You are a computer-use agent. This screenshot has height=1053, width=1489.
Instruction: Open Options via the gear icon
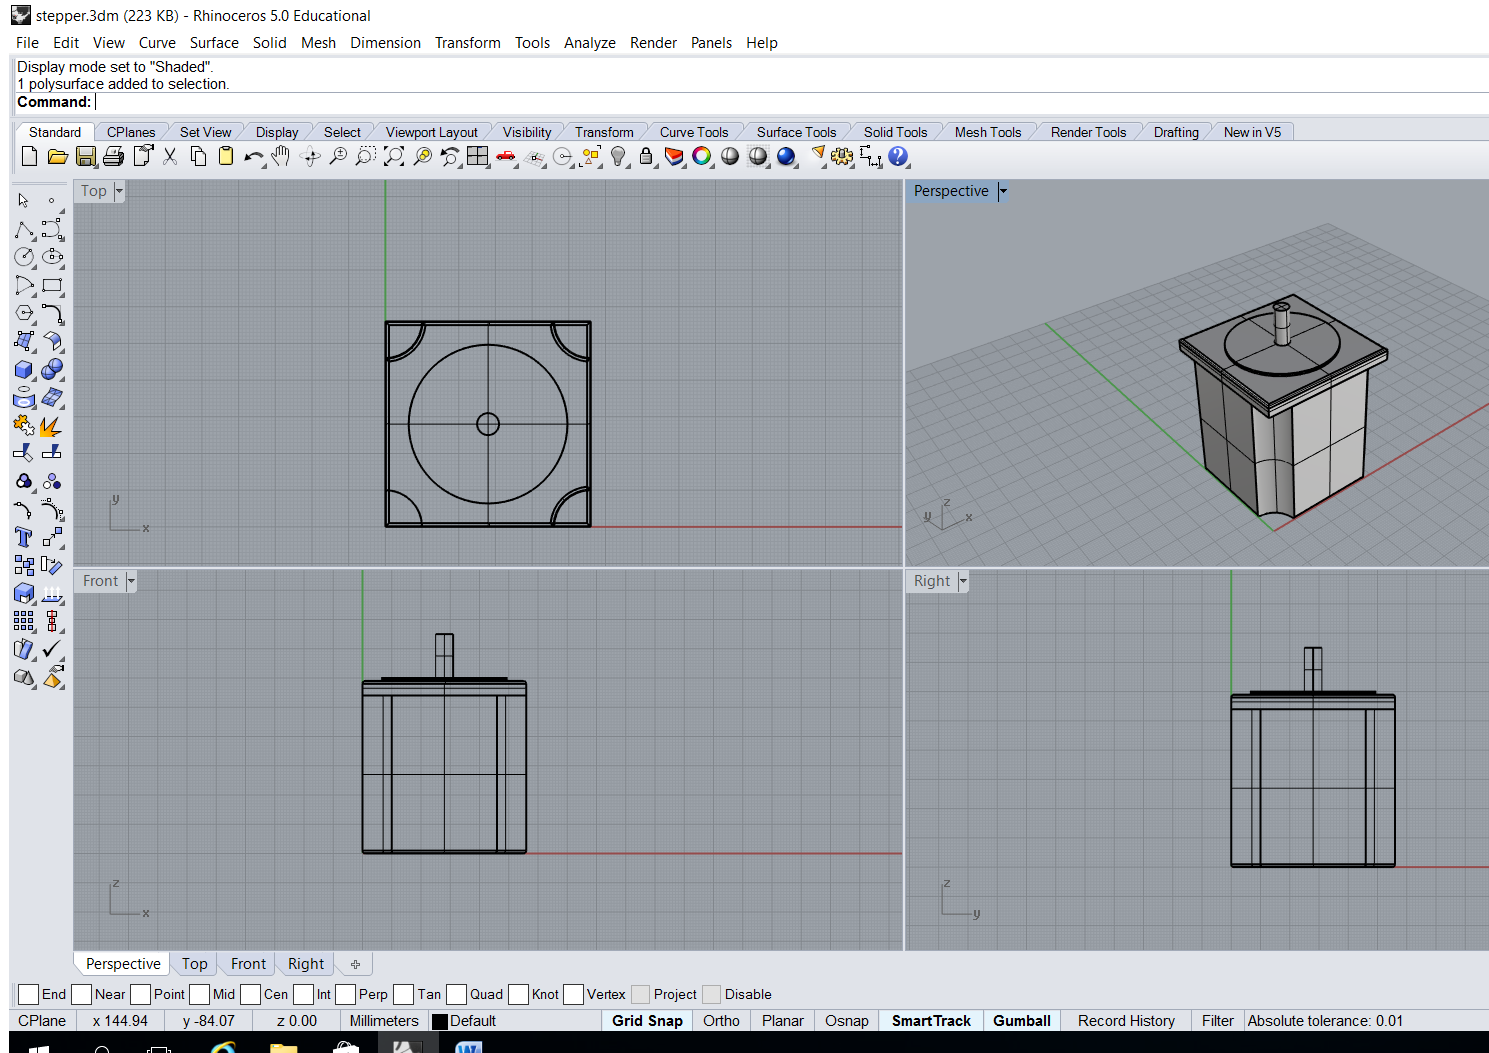coord(842,156)
